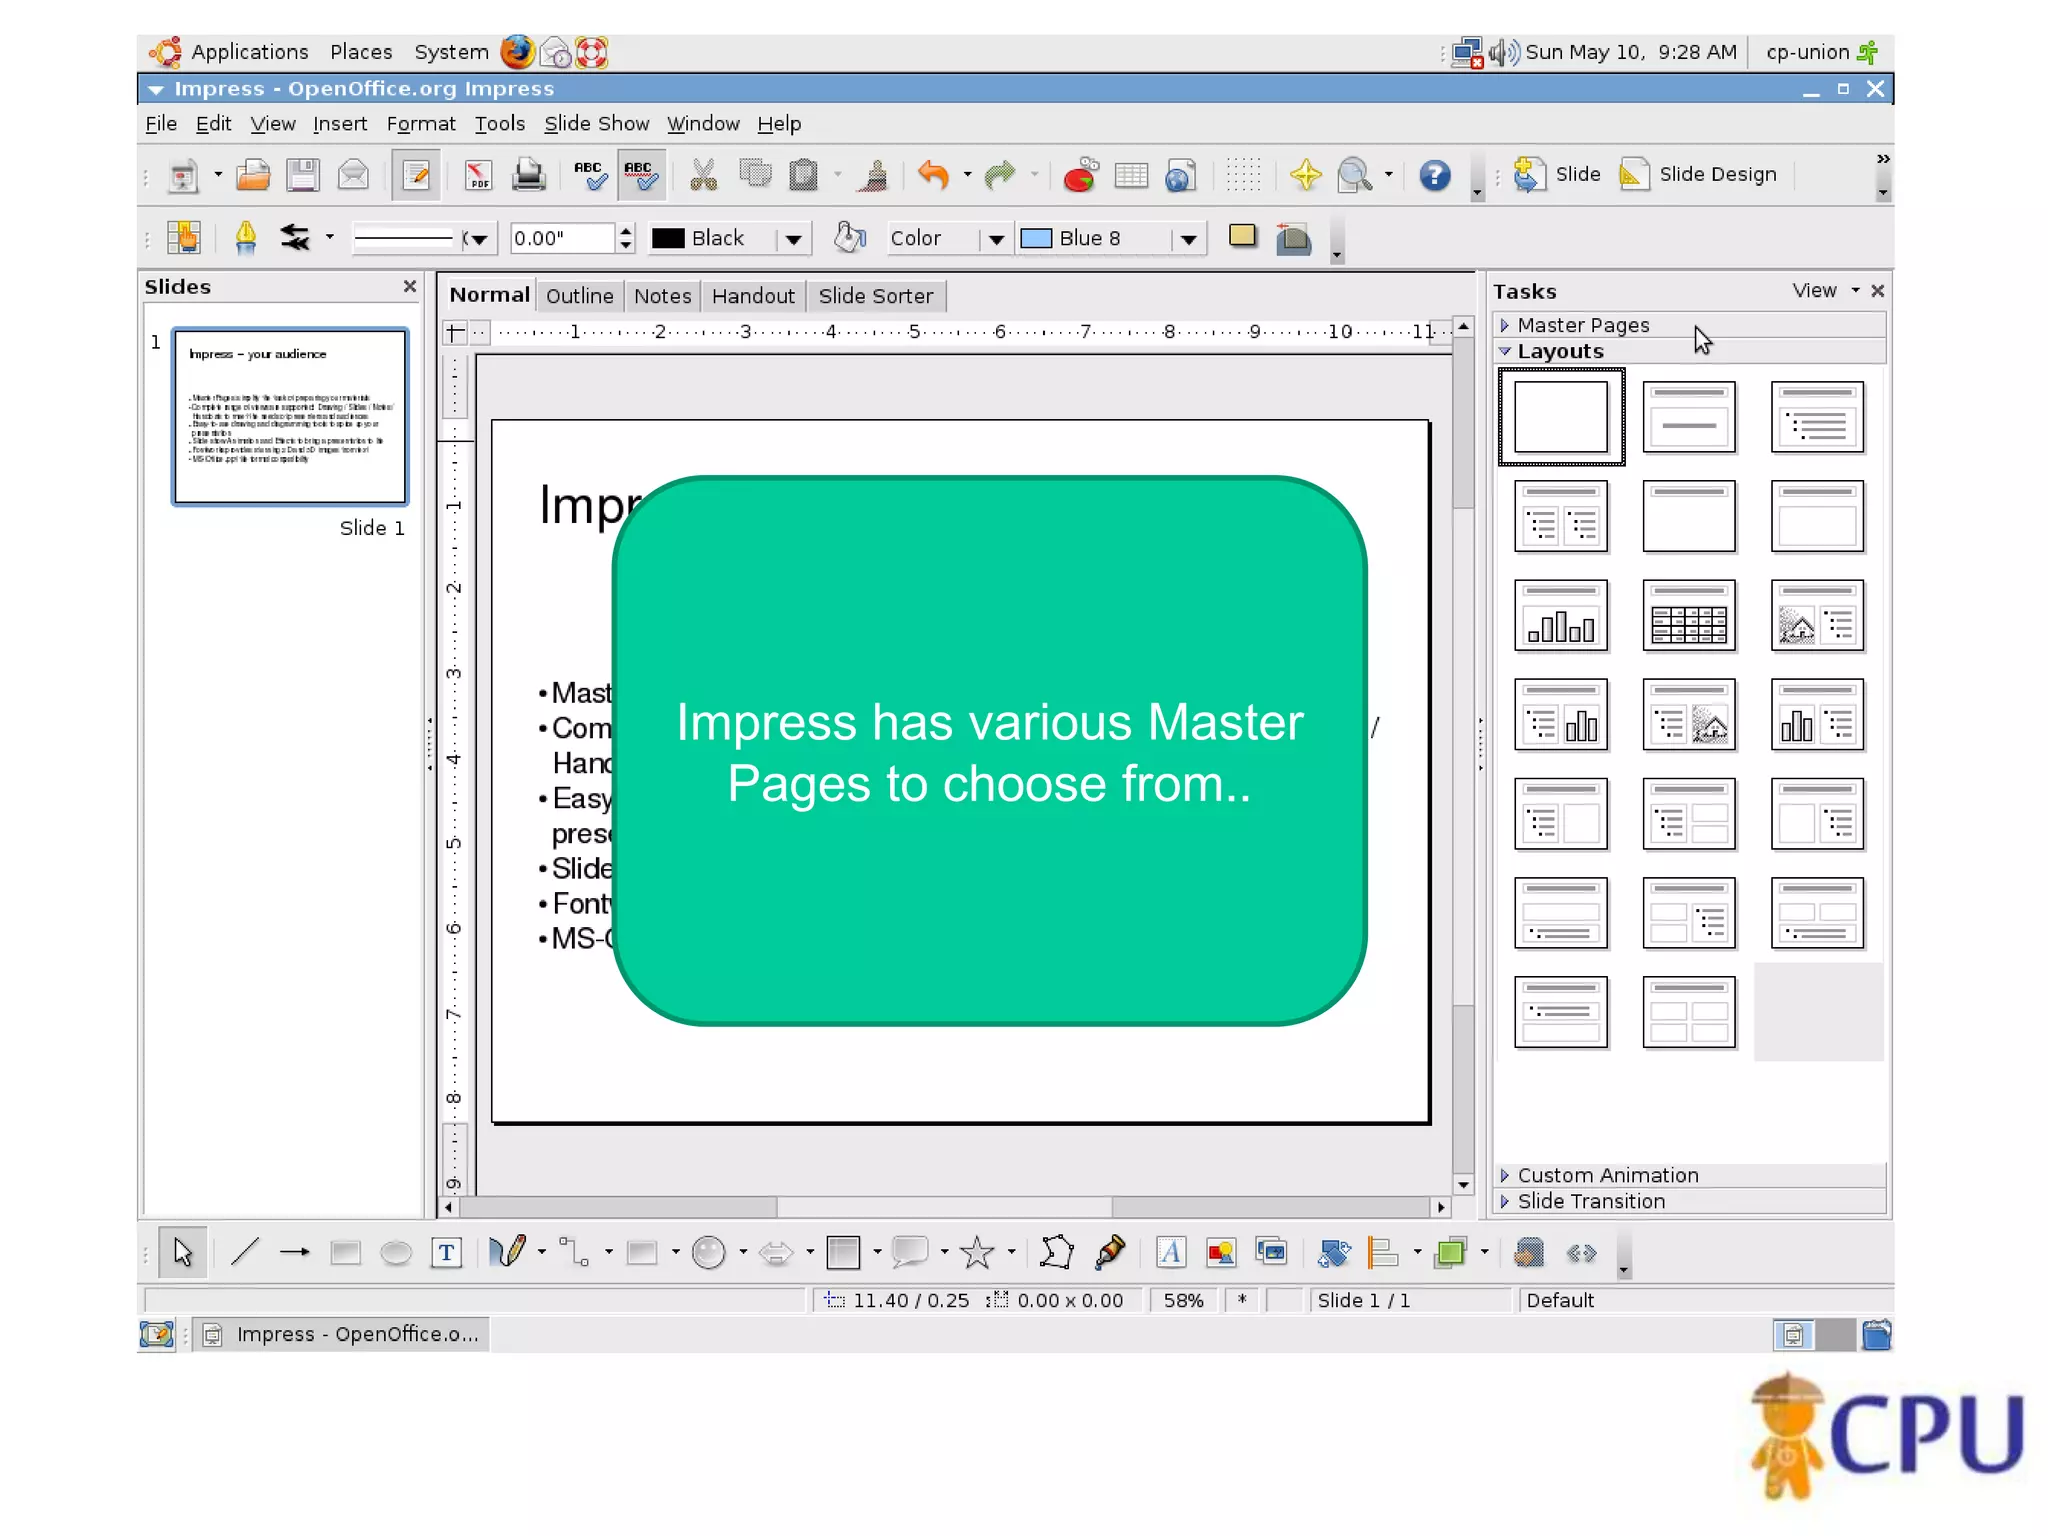Select the Slide 1 thumbnail
The height and width of the screenshot is (1536, 2048).
coord(290,416)
